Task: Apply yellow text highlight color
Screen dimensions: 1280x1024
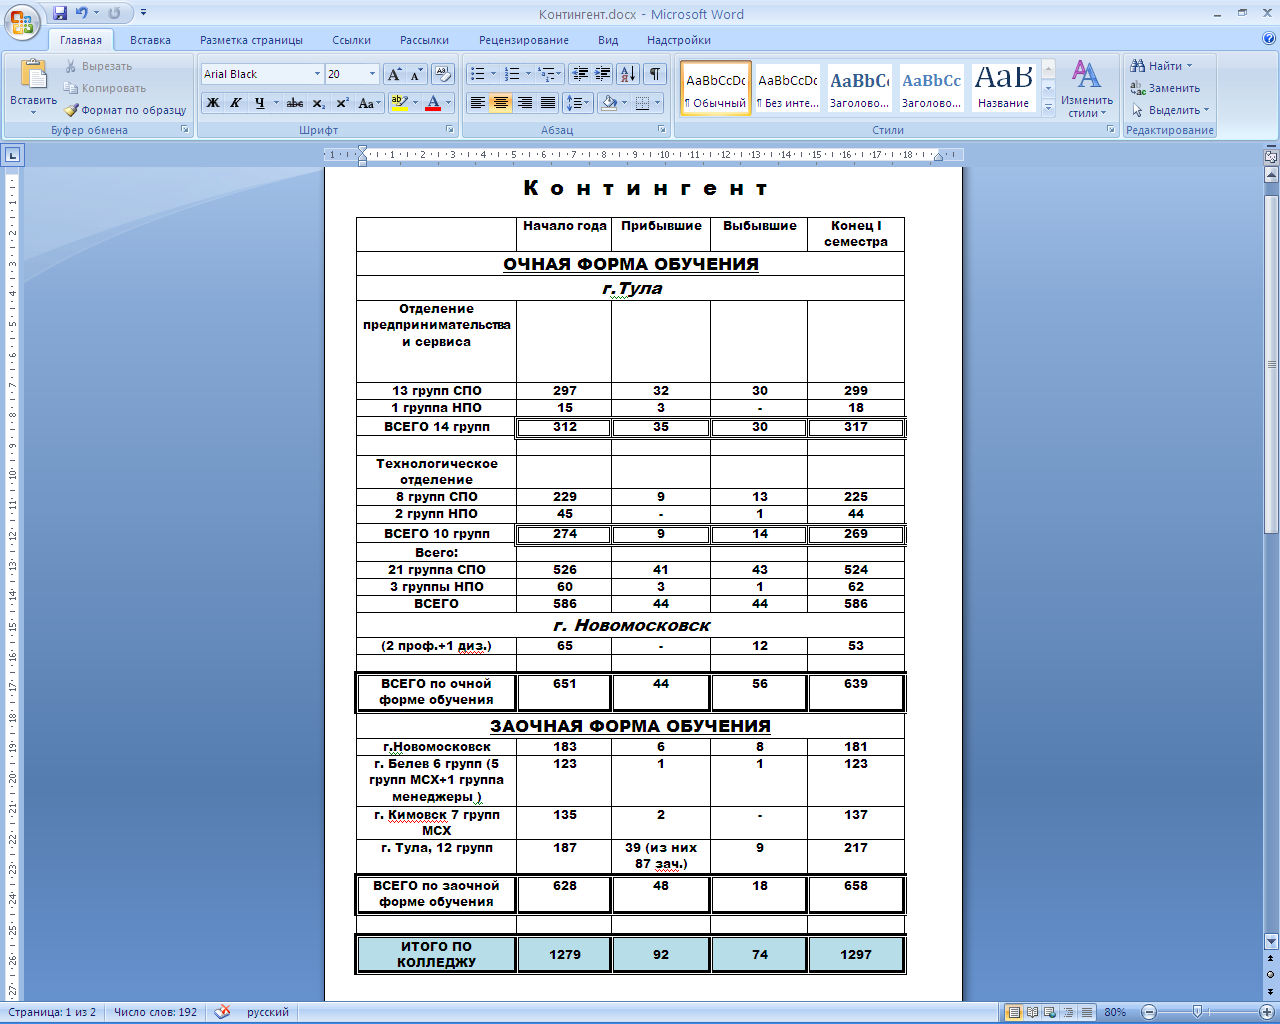Action: (x=398, y=102)
